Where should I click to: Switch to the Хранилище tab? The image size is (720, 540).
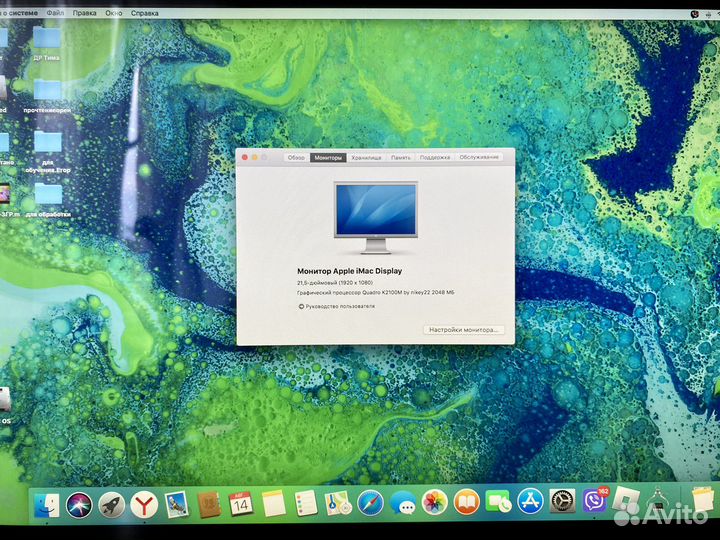(x=366, y=158)
